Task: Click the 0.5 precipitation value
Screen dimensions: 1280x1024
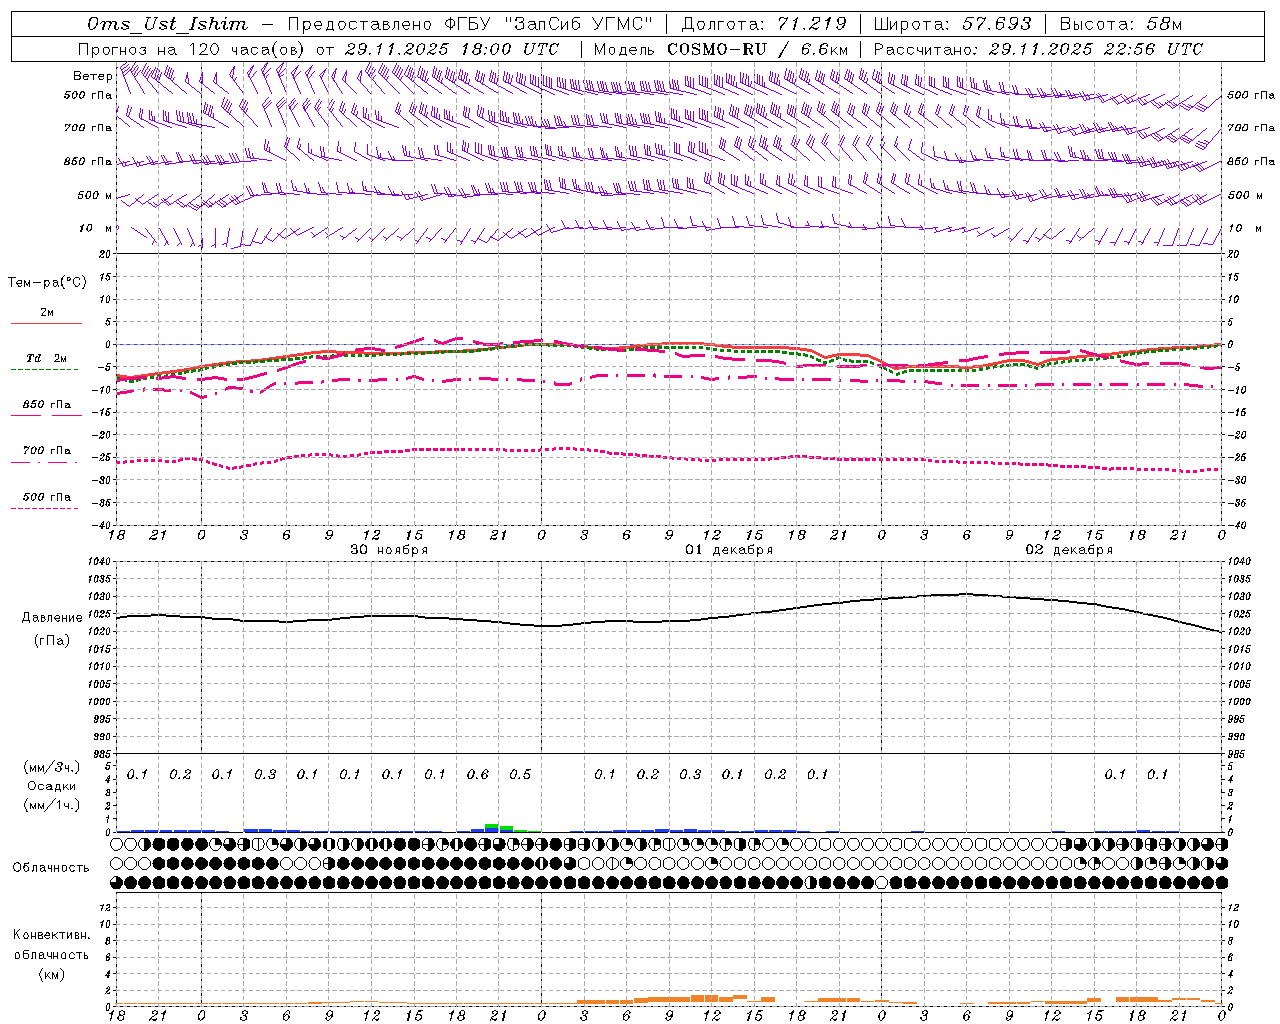Action: 520,774
